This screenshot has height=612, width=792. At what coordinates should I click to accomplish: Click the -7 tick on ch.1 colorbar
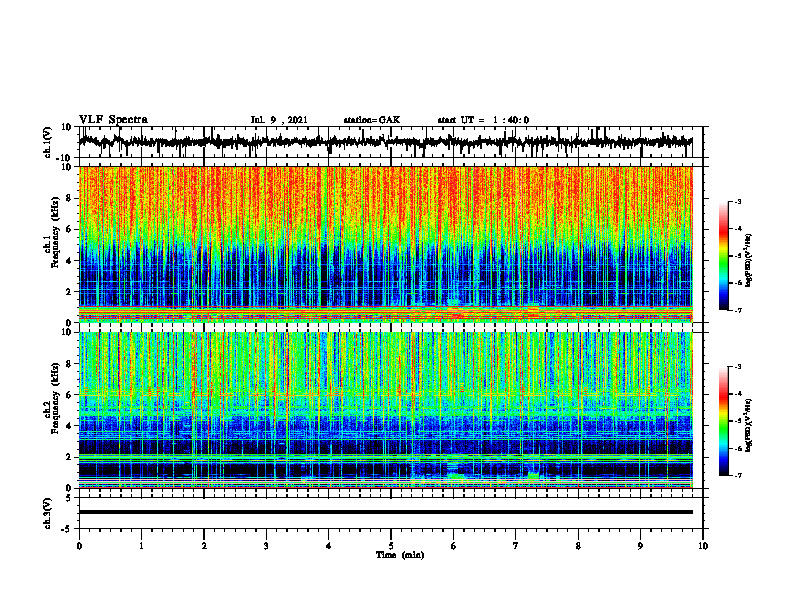737,310
